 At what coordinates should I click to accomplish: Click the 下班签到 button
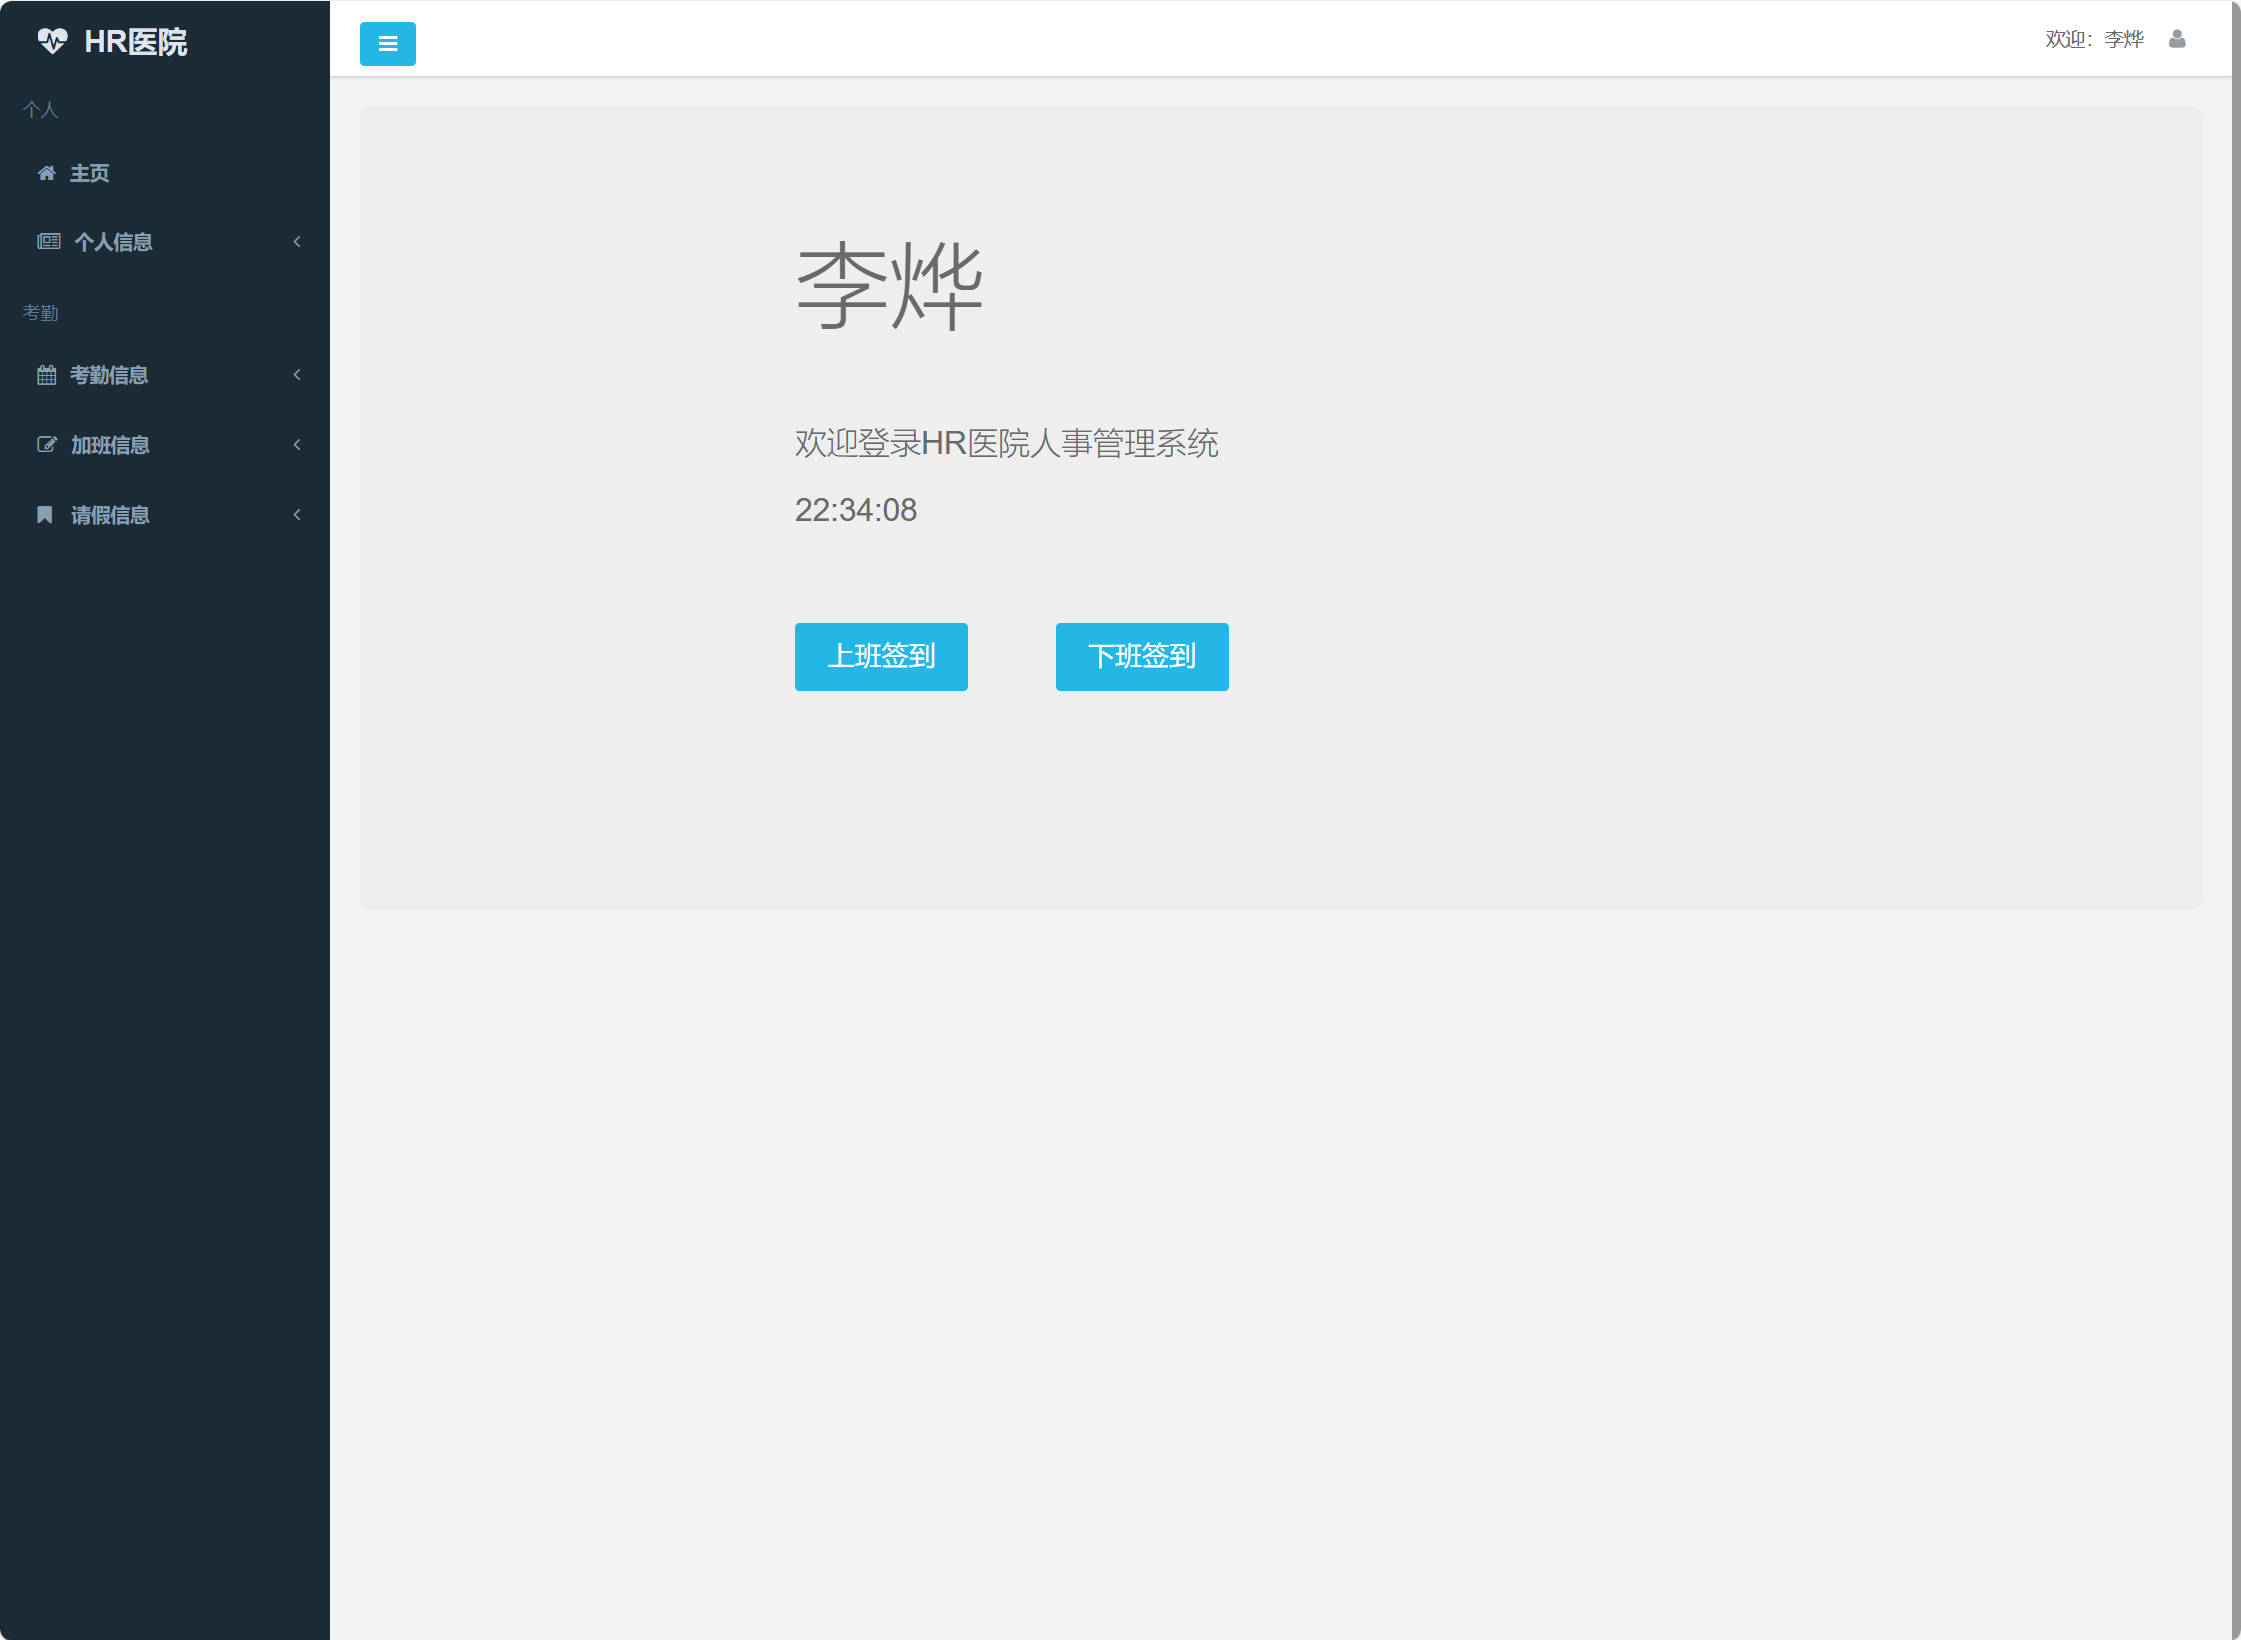(x=1141, y=656)
